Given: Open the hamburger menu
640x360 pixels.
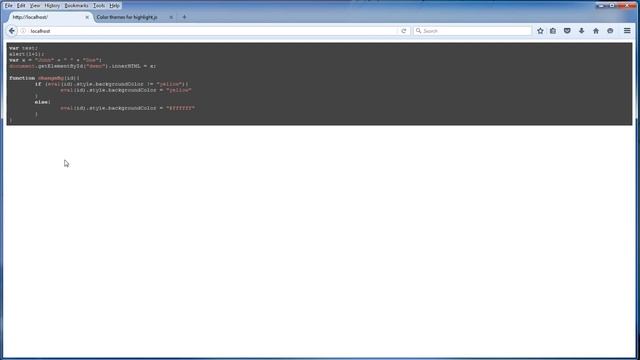Looking at the screenshot, I should 627,31.
